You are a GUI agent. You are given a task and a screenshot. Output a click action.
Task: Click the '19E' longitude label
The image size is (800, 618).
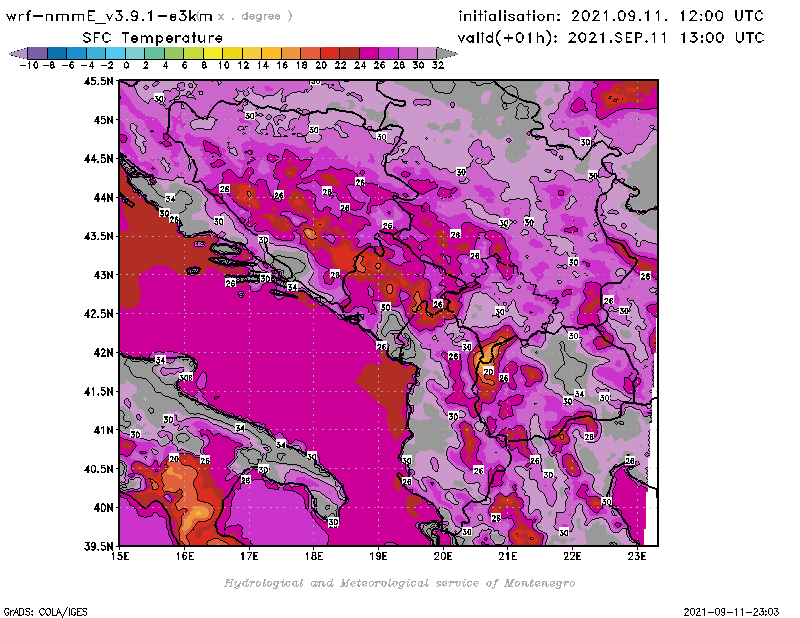click(x=378, y=556)
